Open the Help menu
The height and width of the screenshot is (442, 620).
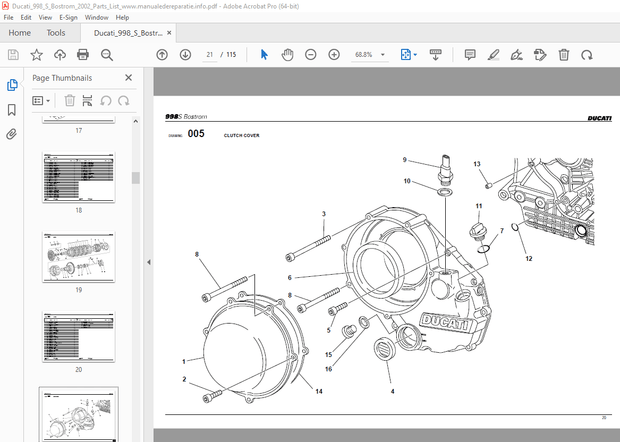(122, 17)
